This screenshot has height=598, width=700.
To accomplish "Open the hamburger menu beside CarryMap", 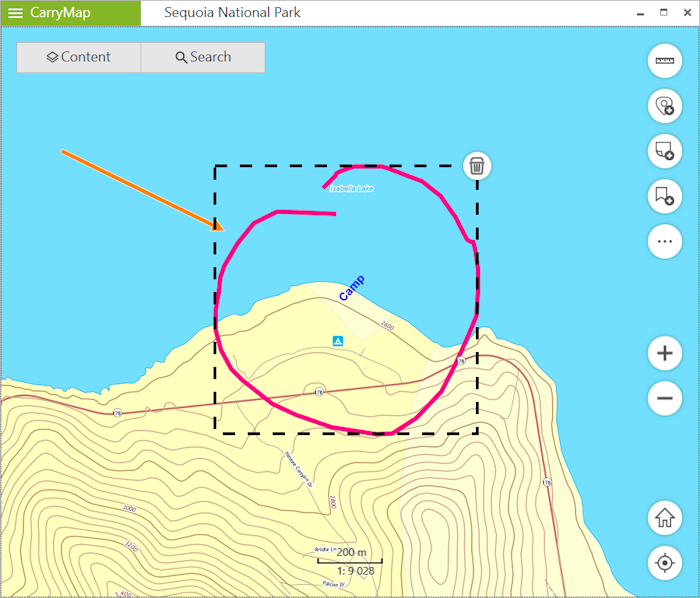I will [15, 13].
